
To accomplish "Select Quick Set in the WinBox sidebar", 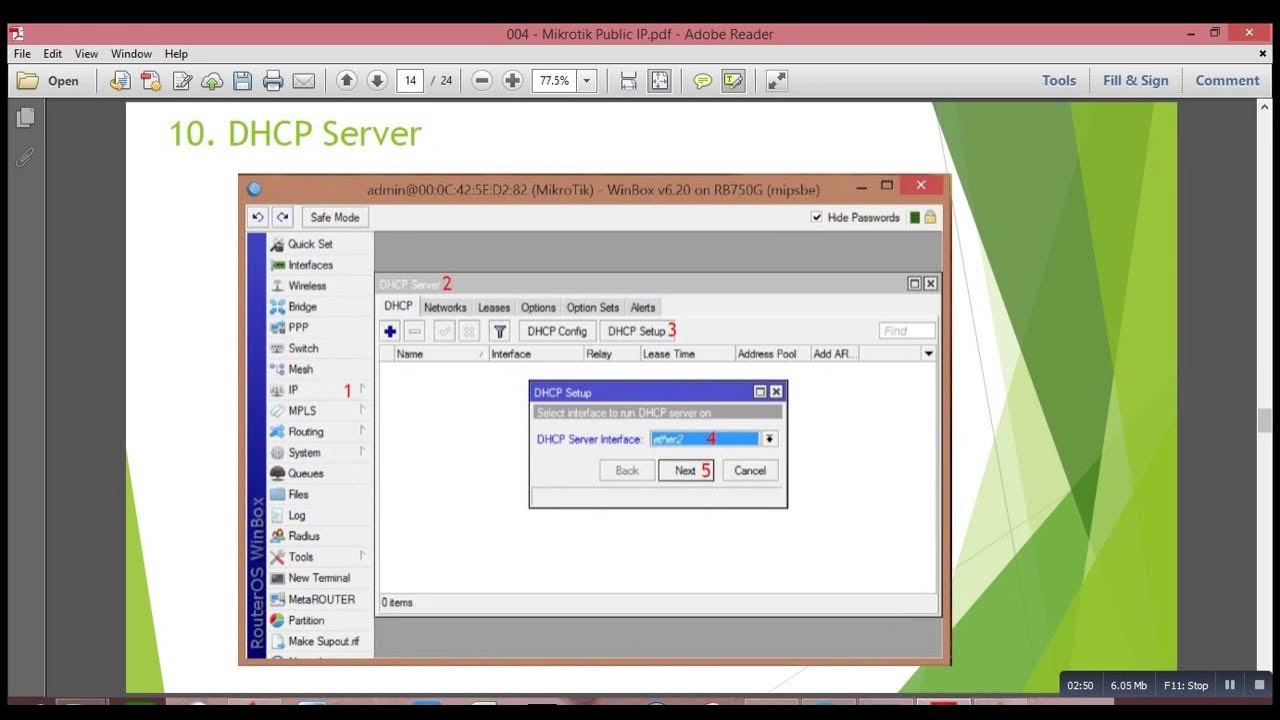I will [311, 244].
